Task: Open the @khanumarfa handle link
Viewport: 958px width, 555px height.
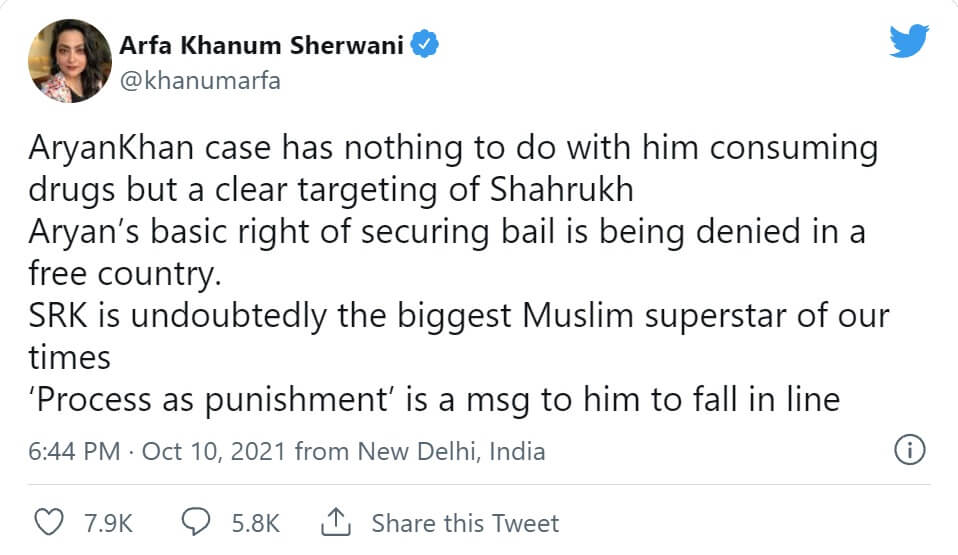Action: click(x=199, y=81)
